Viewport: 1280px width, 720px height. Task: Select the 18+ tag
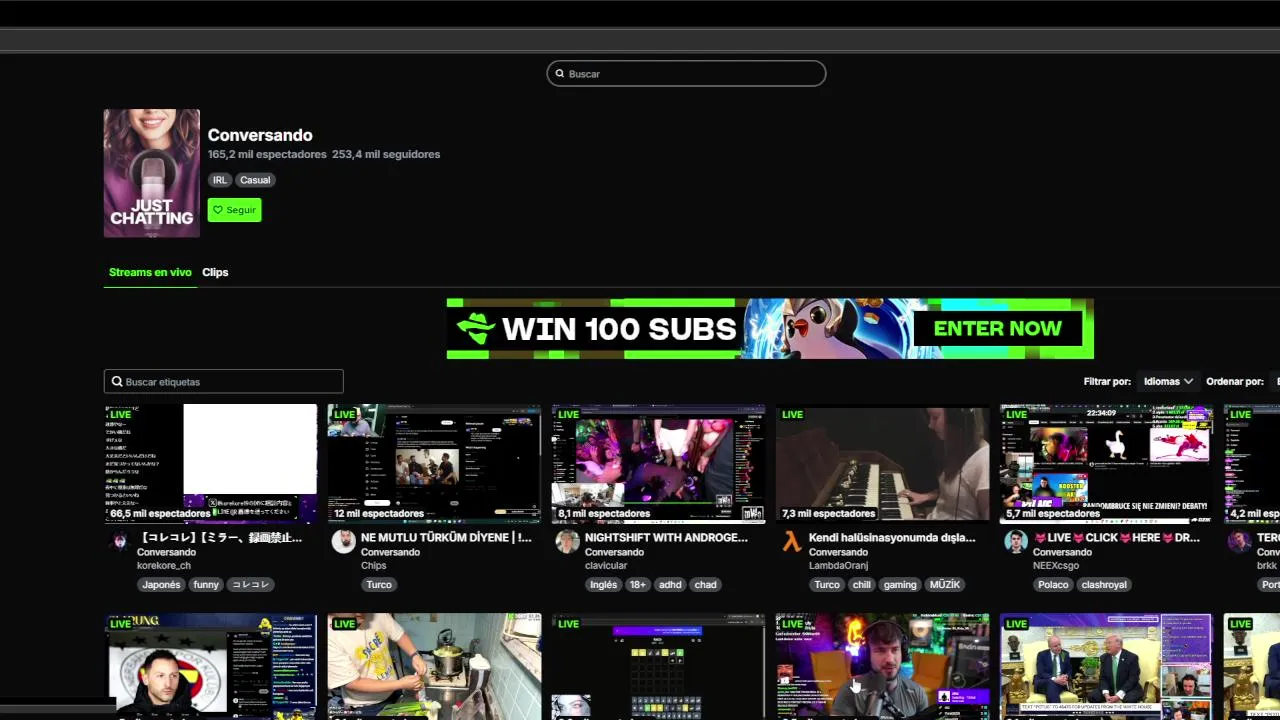tap(638, 584)
